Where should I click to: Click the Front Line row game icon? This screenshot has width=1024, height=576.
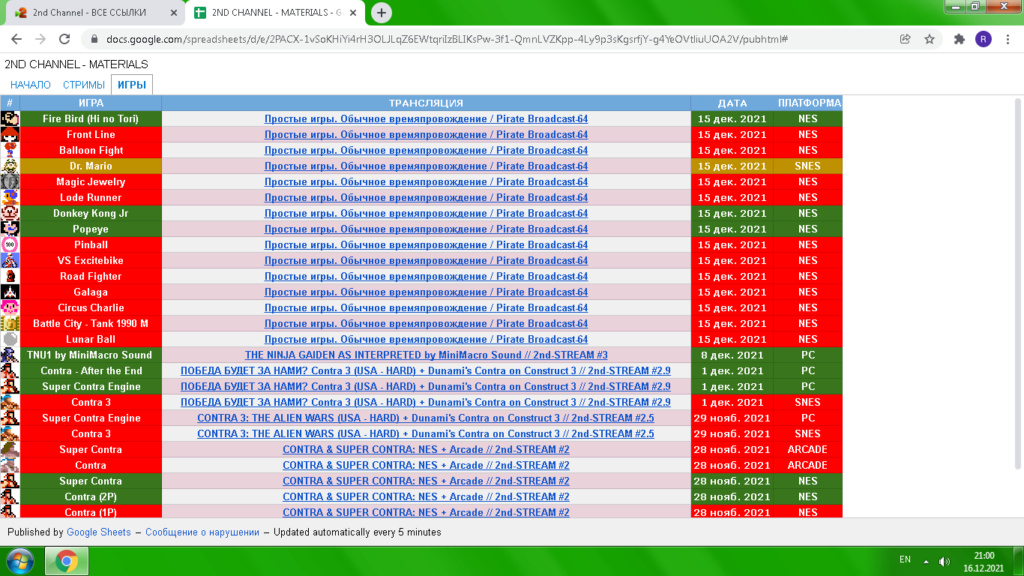tap(10, 135)
